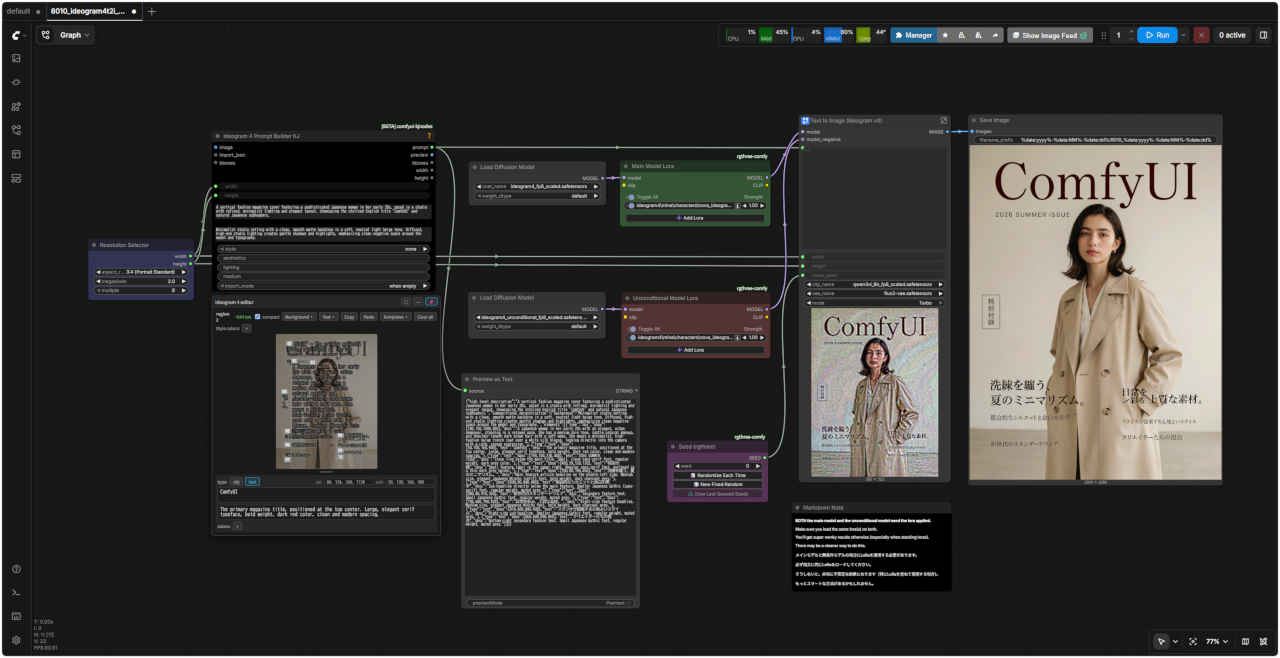1280x658 pixels.
Task: Open the Assets panel in the sidebar
Action: 16,58
